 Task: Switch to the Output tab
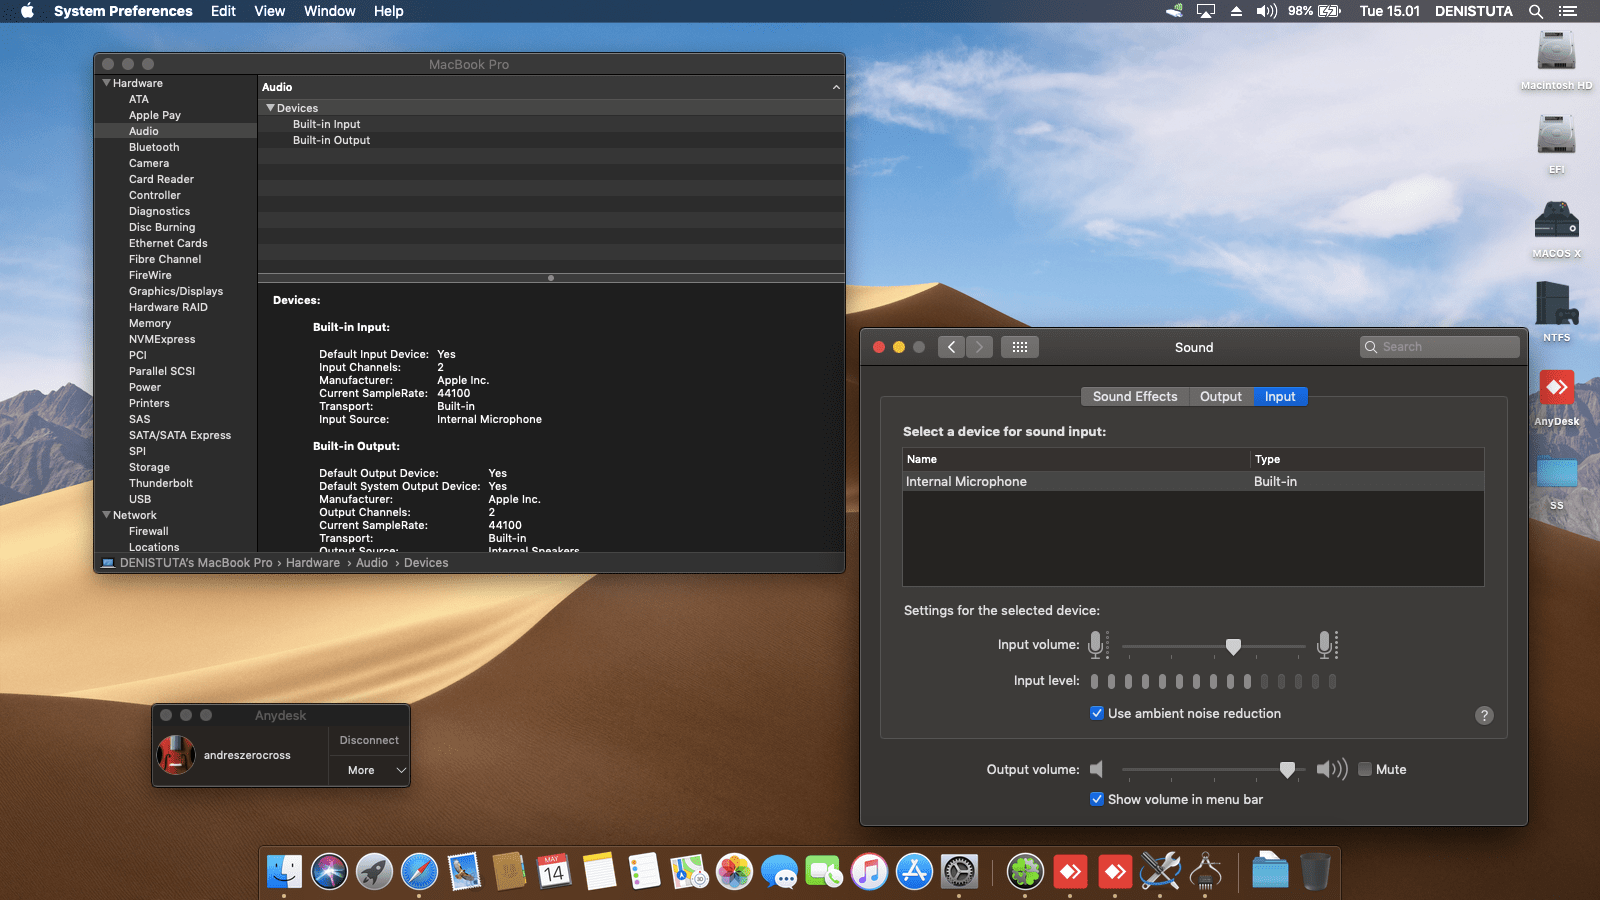1221,397
